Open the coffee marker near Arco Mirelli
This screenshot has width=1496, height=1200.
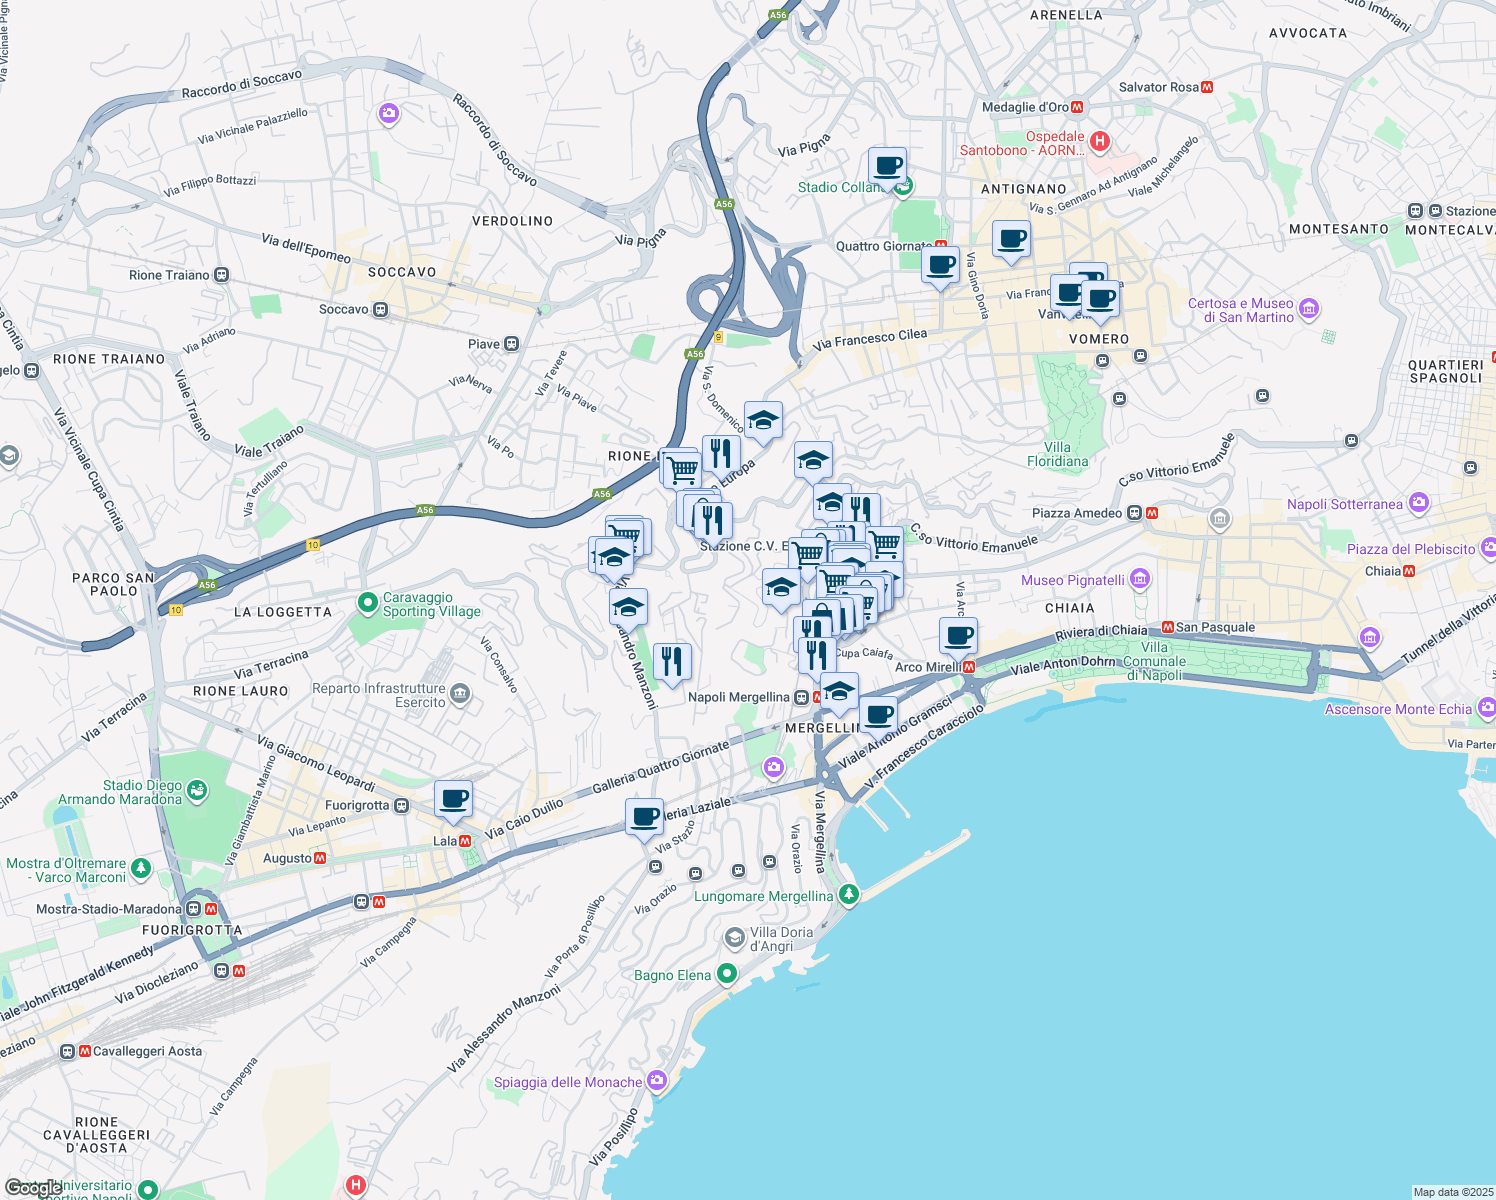(x=958, y=635)
